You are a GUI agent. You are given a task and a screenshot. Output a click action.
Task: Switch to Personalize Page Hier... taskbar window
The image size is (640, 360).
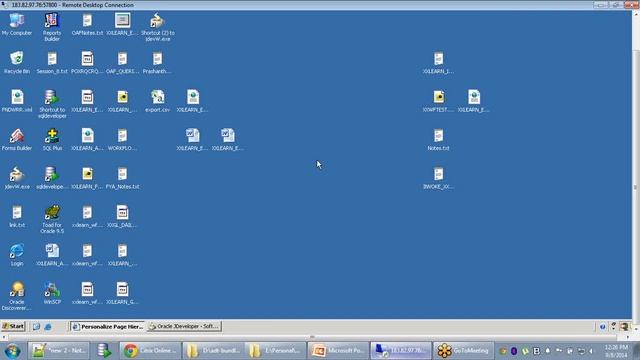(x=108, y=327)
